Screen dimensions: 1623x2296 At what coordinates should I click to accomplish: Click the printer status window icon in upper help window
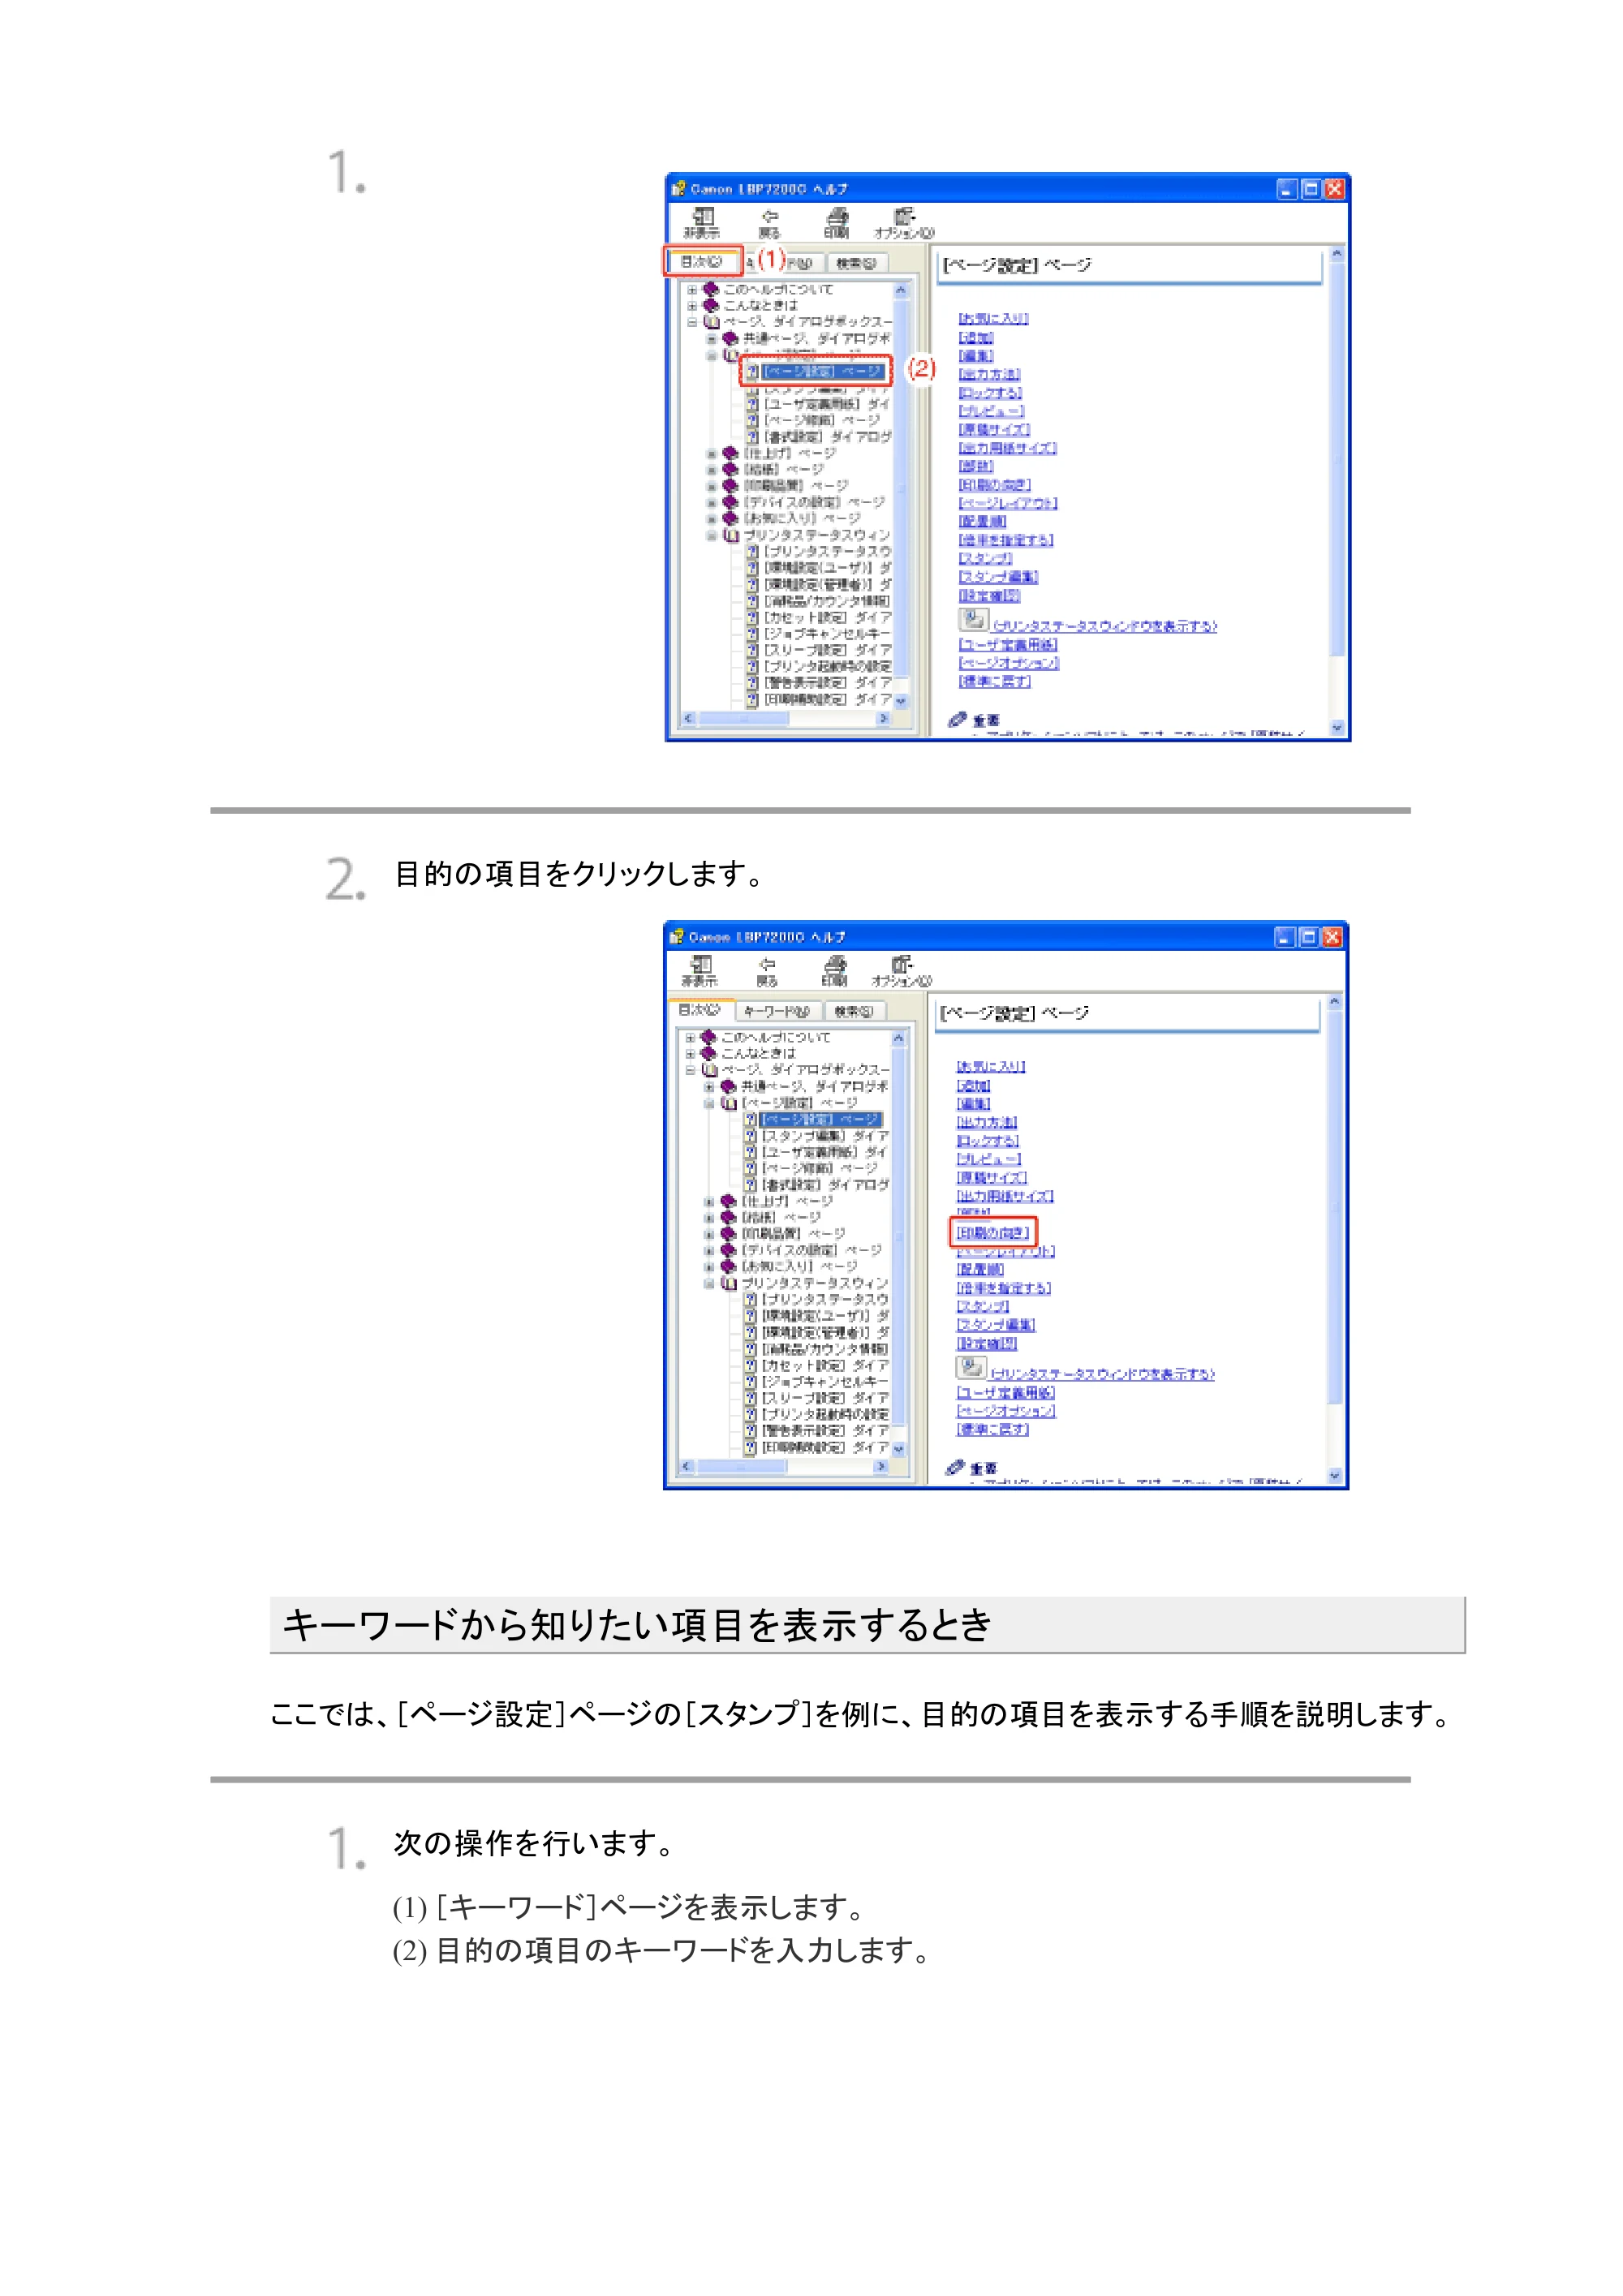pos(973,620)
